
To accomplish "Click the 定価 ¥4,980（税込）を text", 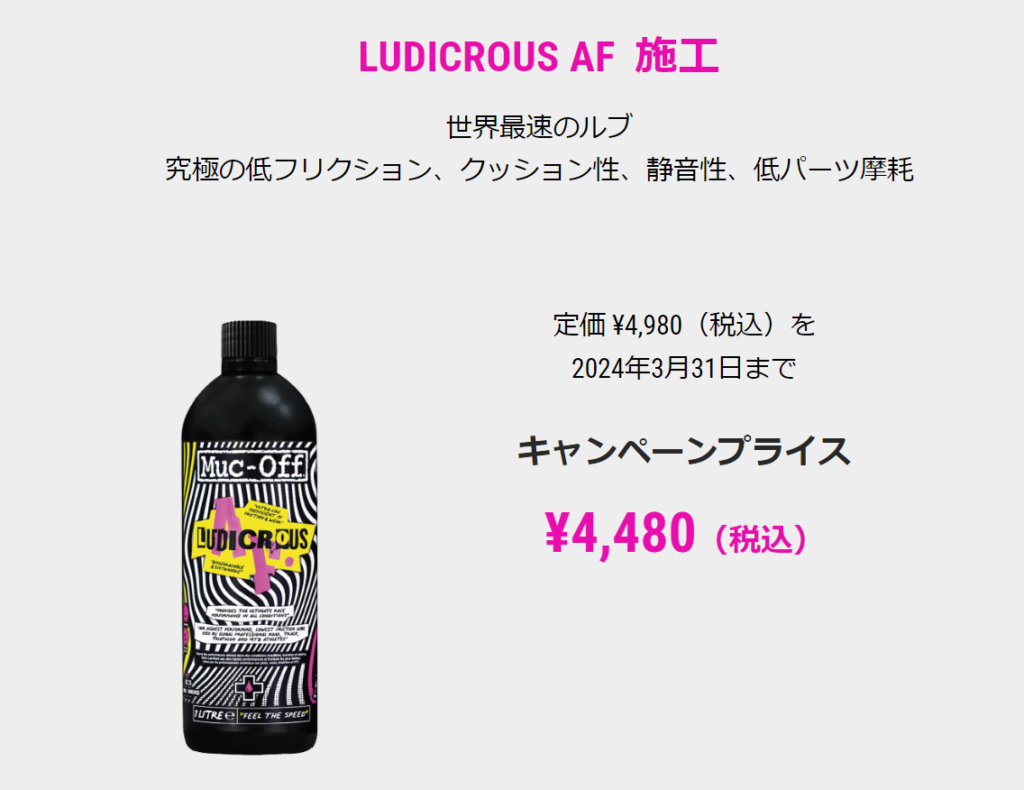I will pyautogui.click(x=684, y=324).
